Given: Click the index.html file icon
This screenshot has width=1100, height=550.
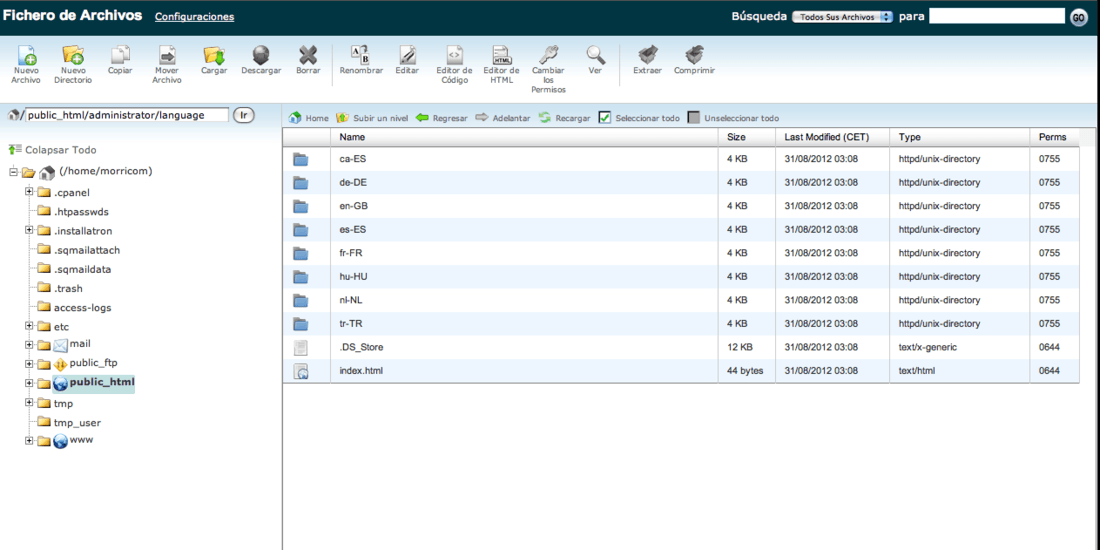Looking at the screenshot, I should 301,371.
